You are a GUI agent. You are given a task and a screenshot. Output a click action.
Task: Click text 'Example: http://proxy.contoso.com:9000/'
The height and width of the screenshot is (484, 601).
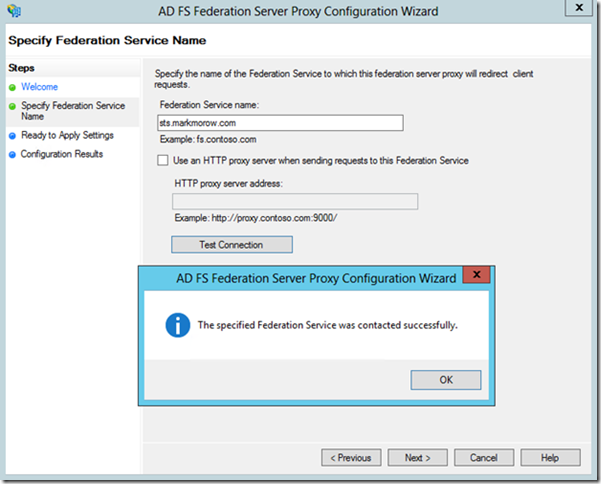[256, 218]
